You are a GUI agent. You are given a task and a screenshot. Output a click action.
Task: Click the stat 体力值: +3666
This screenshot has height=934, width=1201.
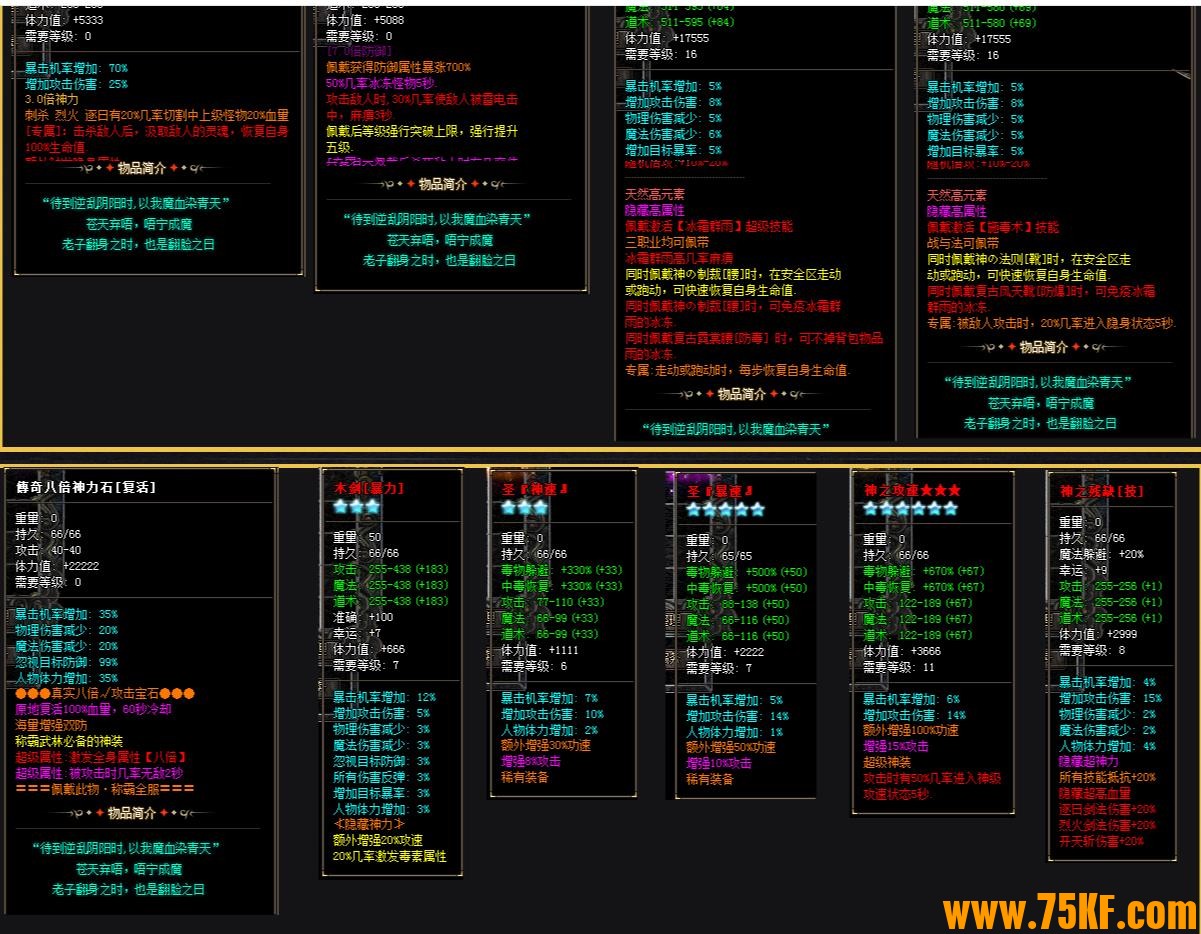(902, 650)
